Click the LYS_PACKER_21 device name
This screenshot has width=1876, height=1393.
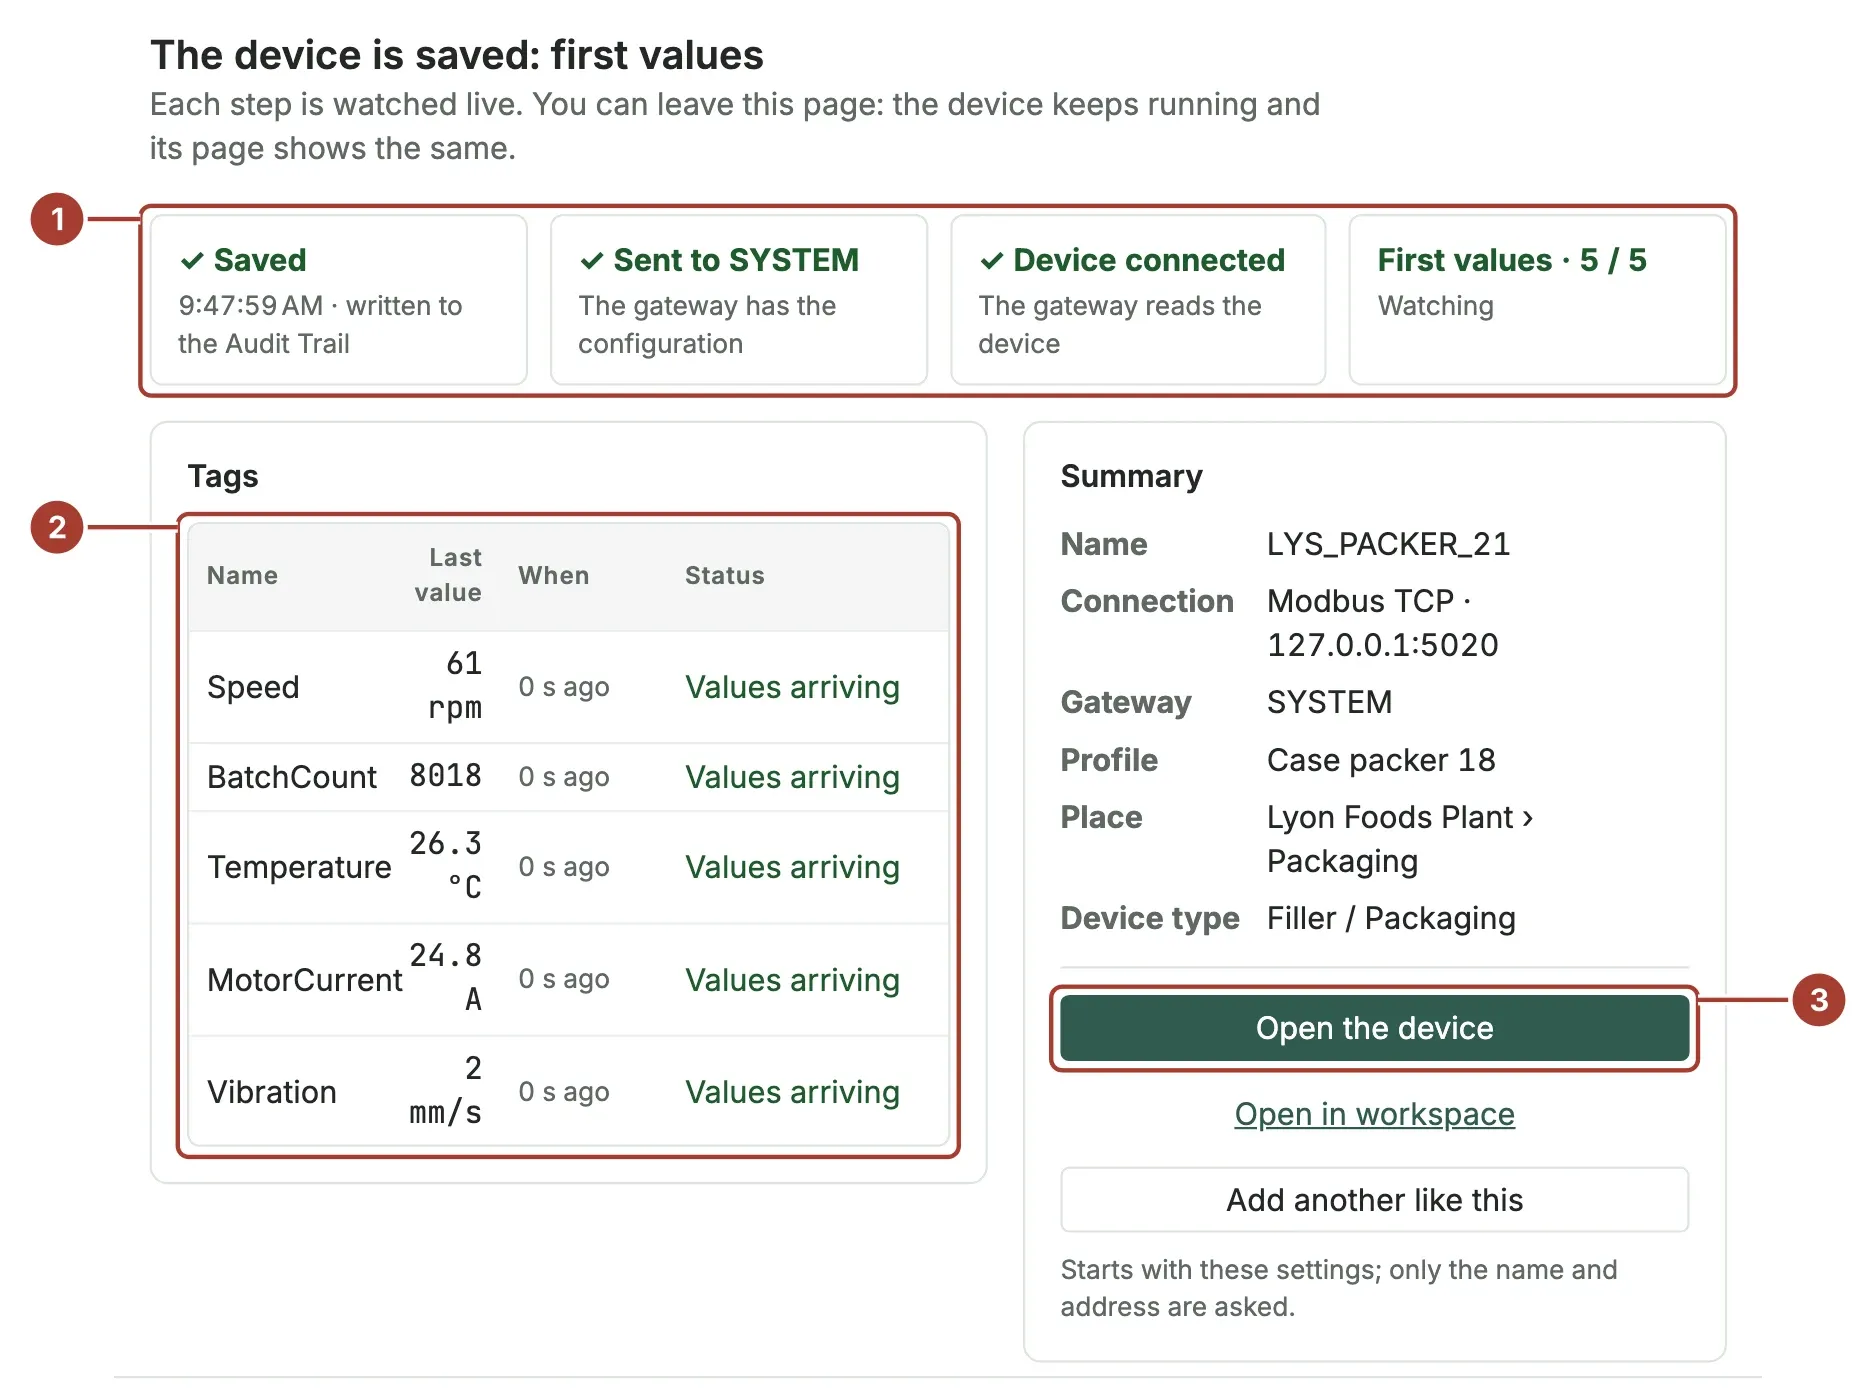click(x=1388, y=544)
